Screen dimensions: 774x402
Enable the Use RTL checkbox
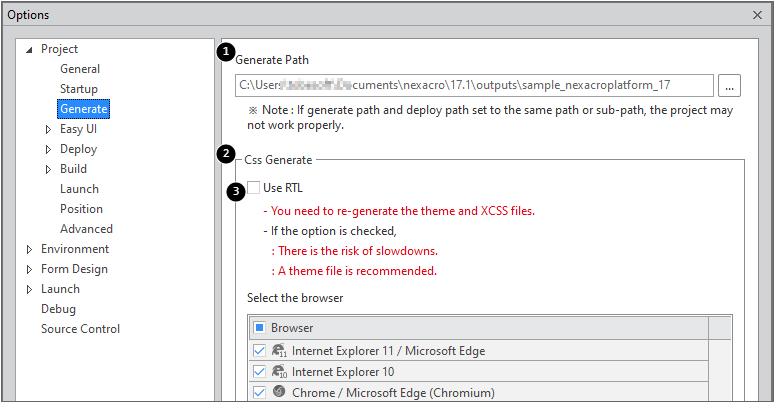tap(254, 187)
